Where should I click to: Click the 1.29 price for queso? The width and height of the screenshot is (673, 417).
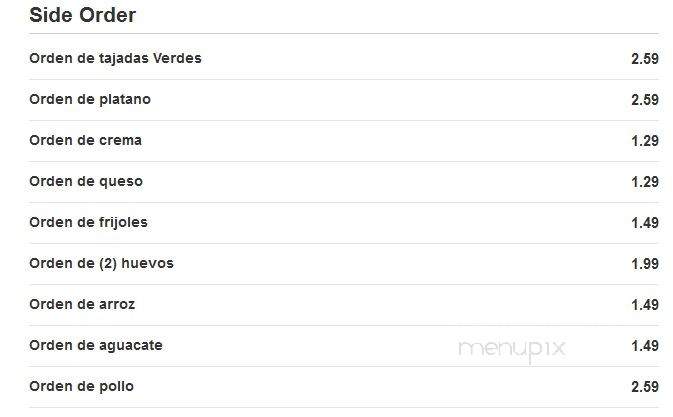click(x=645, y=182)
